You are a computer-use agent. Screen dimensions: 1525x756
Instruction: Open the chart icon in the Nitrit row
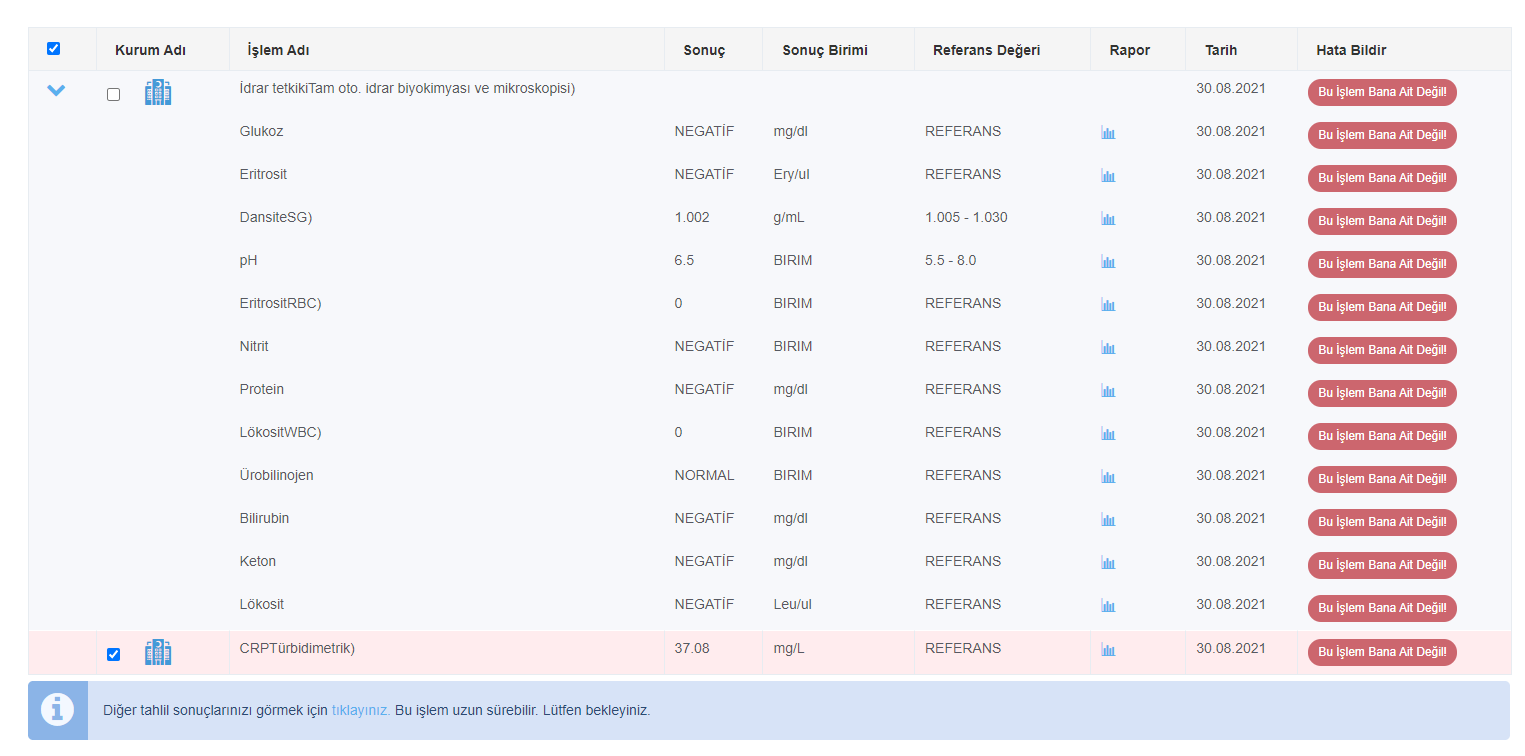point(1108,348)
